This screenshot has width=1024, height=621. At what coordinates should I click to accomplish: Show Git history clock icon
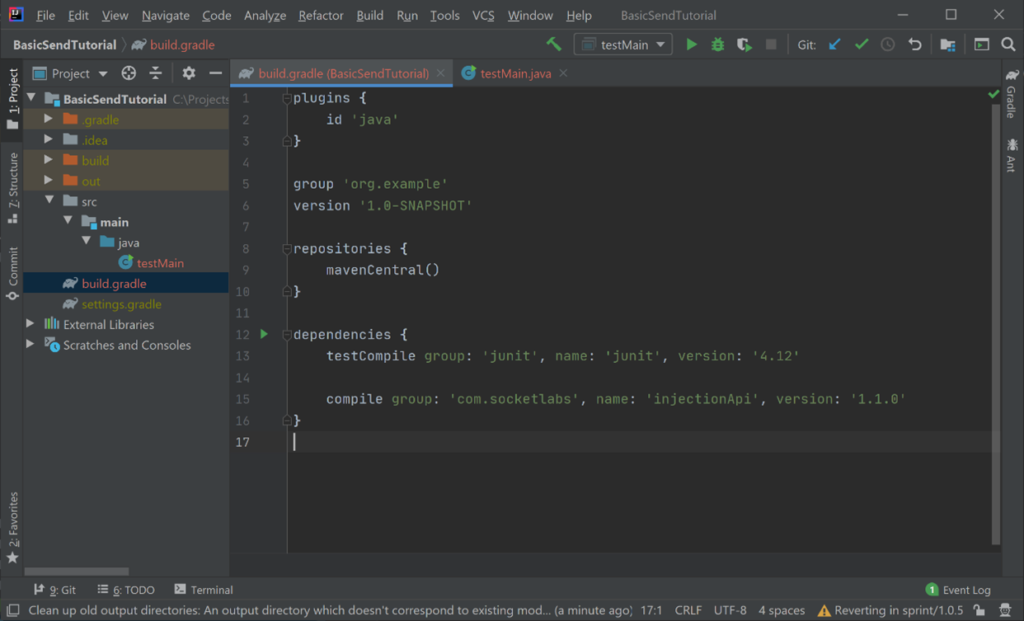888,44
